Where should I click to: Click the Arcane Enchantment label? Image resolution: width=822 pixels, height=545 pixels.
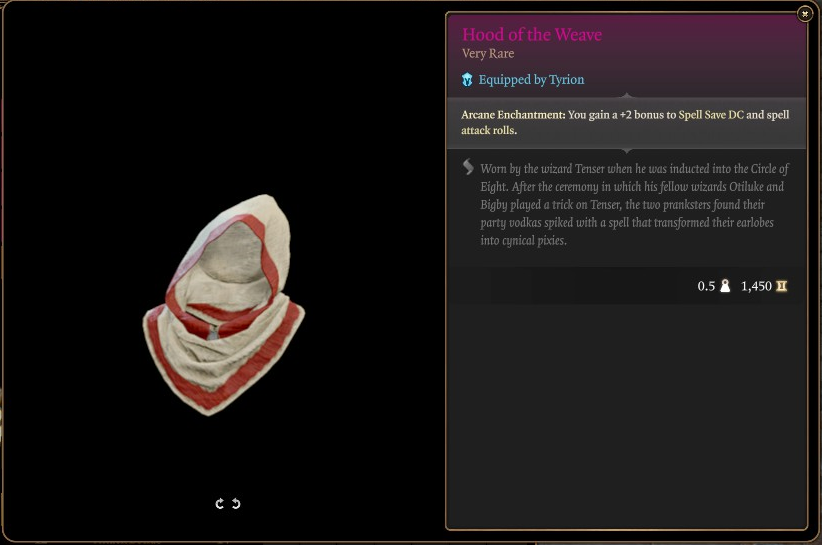pyautogui.click(x=513, y=115)
